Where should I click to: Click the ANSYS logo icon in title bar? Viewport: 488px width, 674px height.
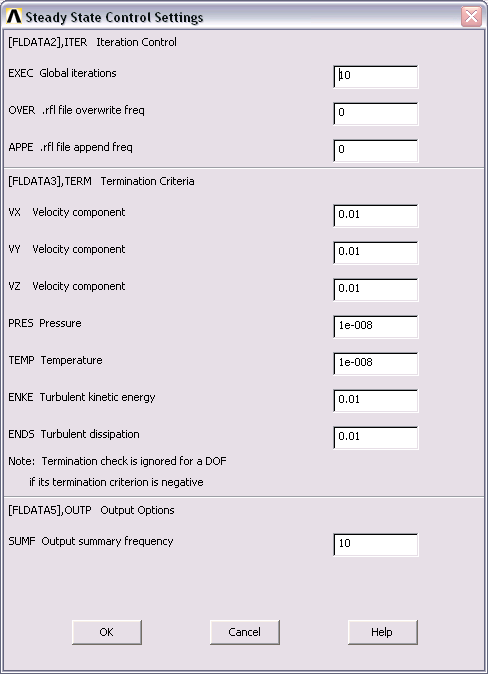tap(14, 17)
